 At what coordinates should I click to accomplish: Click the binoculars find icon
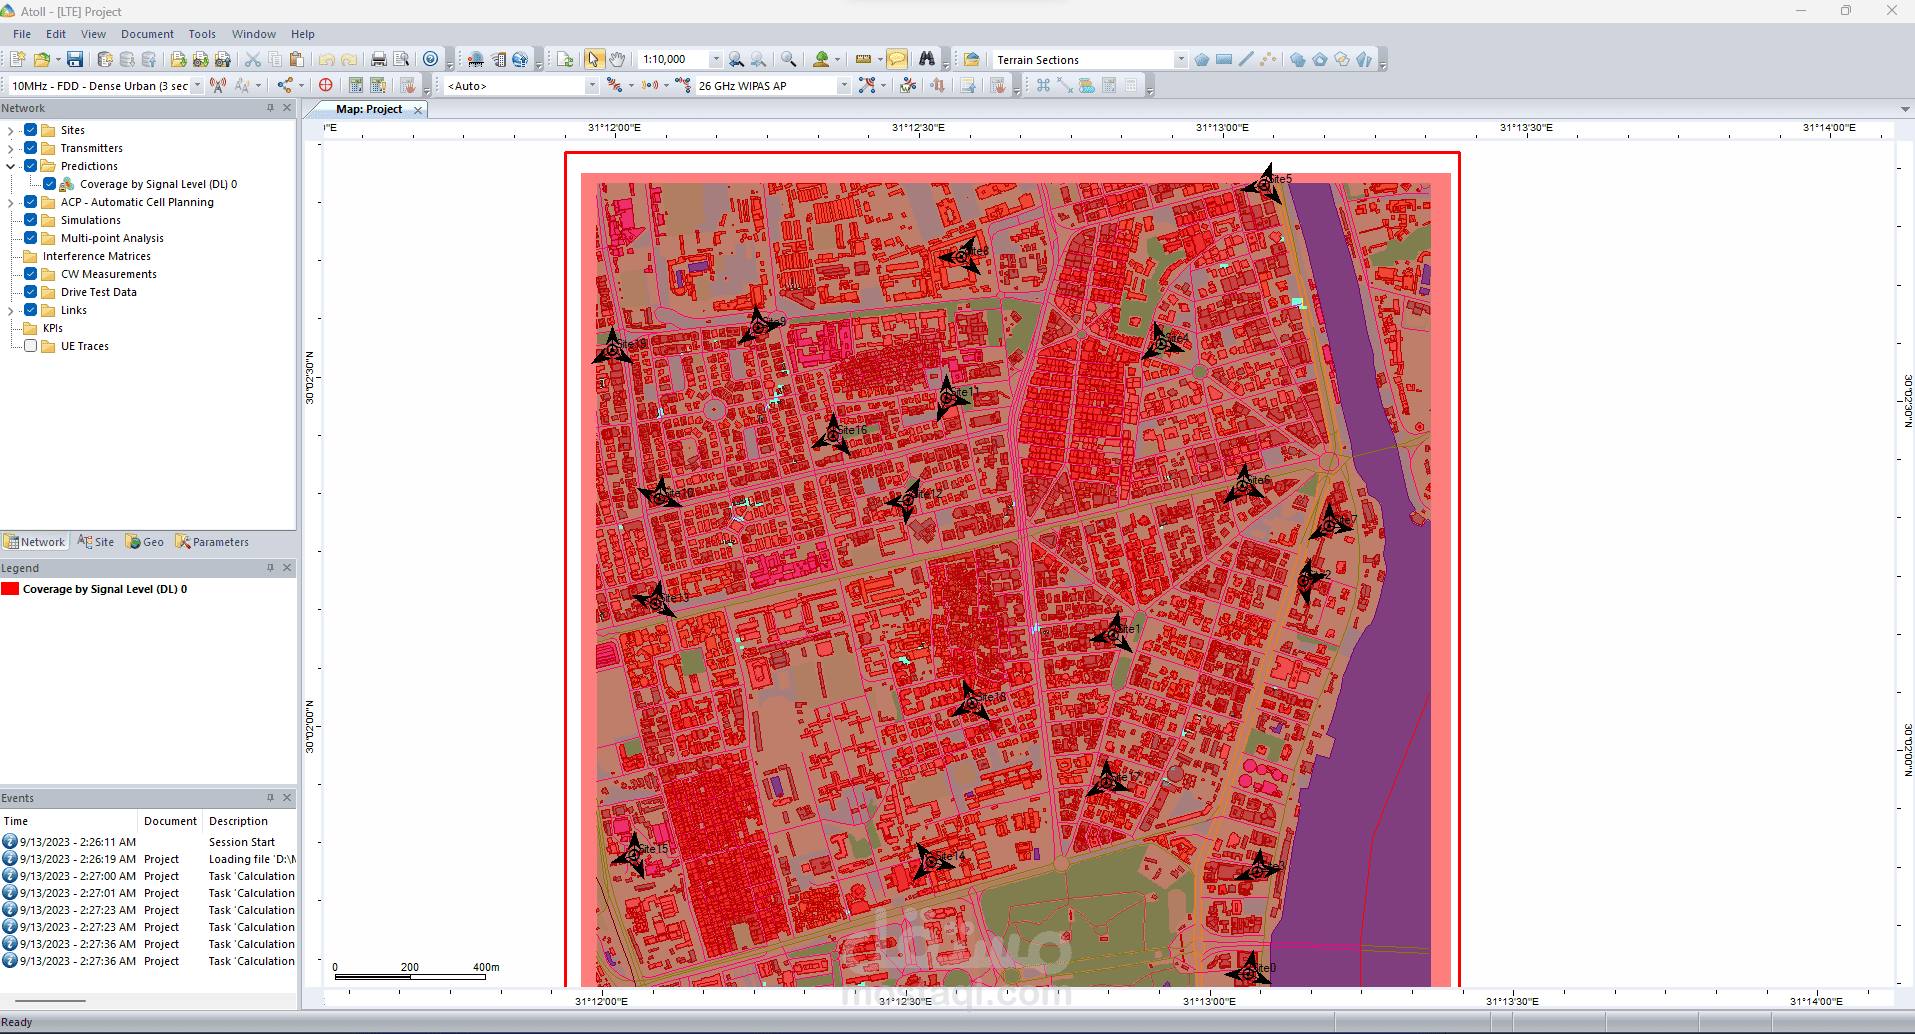pyautogui.click(x=927, y=60)
